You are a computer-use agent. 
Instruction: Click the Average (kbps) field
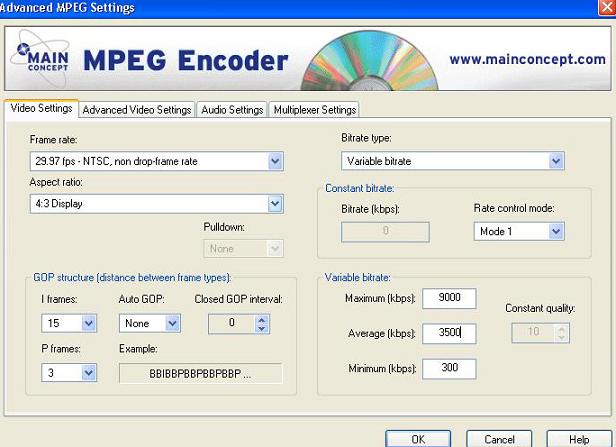click(449, 333)
